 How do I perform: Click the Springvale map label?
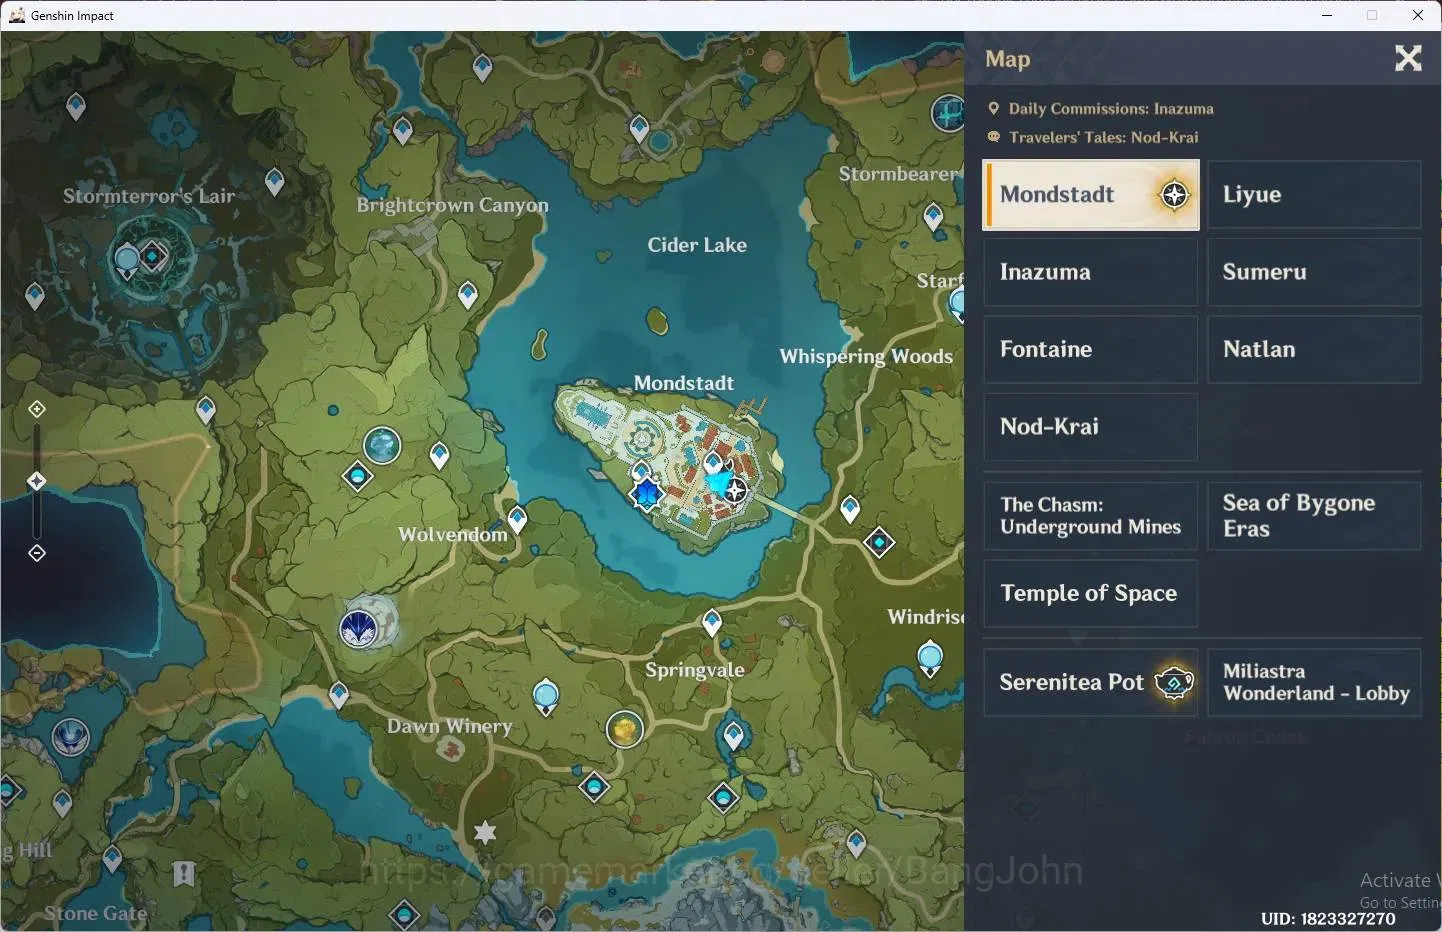(695, 670)
